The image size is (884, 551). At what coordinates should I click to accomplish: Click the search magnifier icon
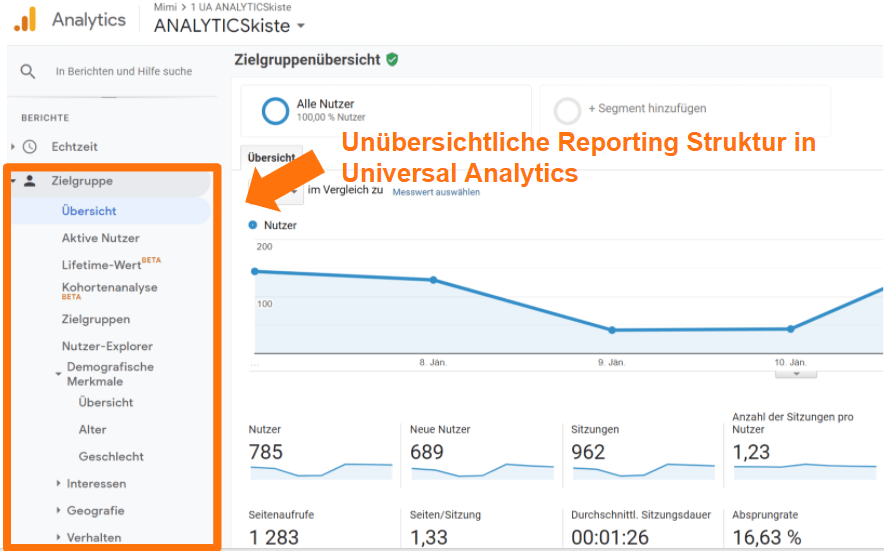click(x=28, y=72)
